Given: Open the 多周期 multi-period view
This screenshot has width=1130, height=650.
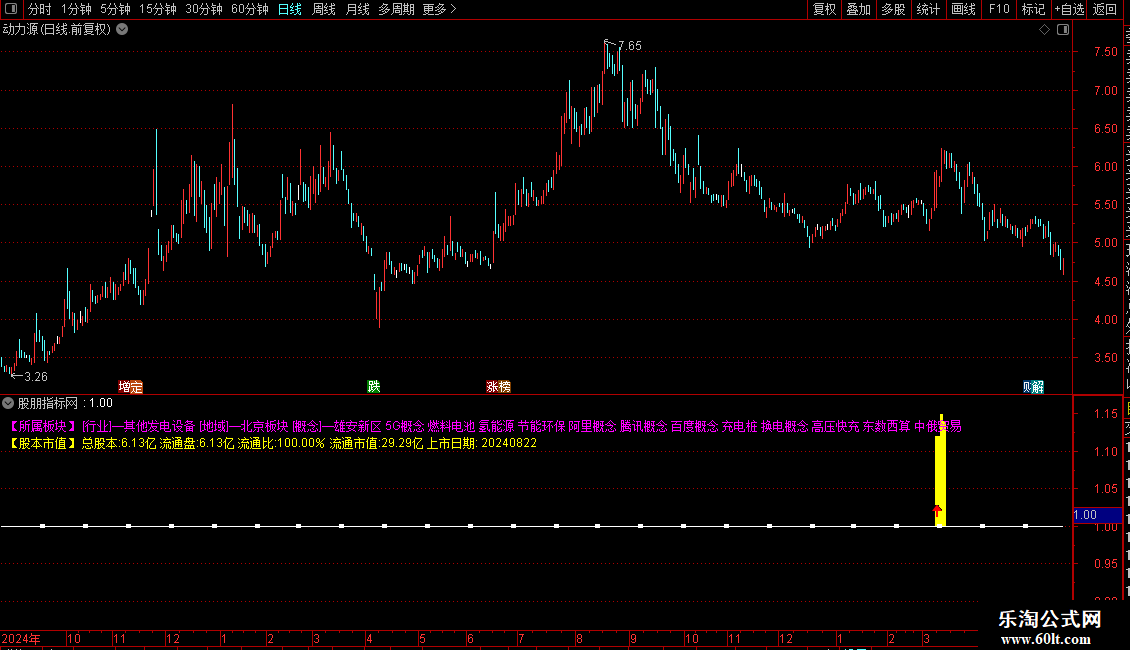Looking at the screenshot, I should pos(396,9).
